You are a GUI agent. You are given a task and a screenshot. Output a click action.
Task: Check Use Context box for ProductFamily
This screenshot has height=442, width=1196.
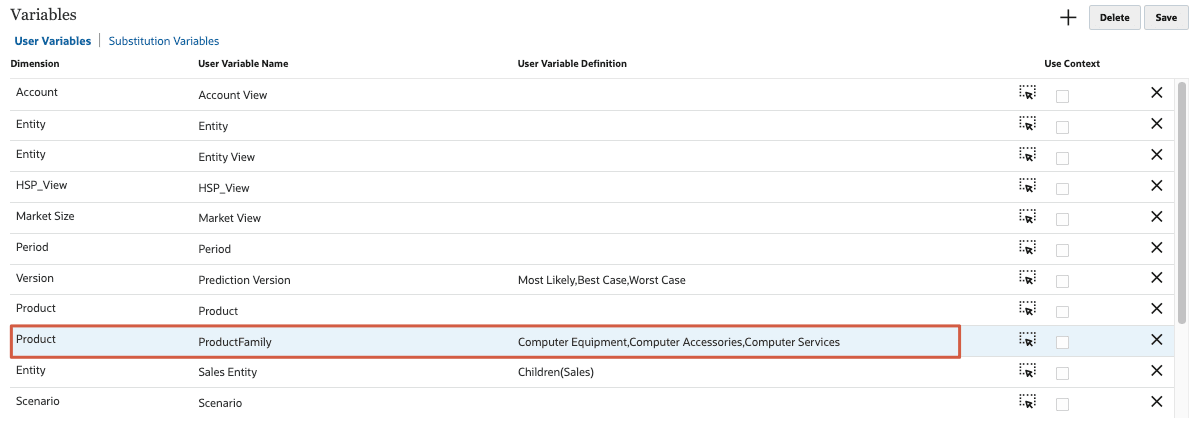[1062, 343]
